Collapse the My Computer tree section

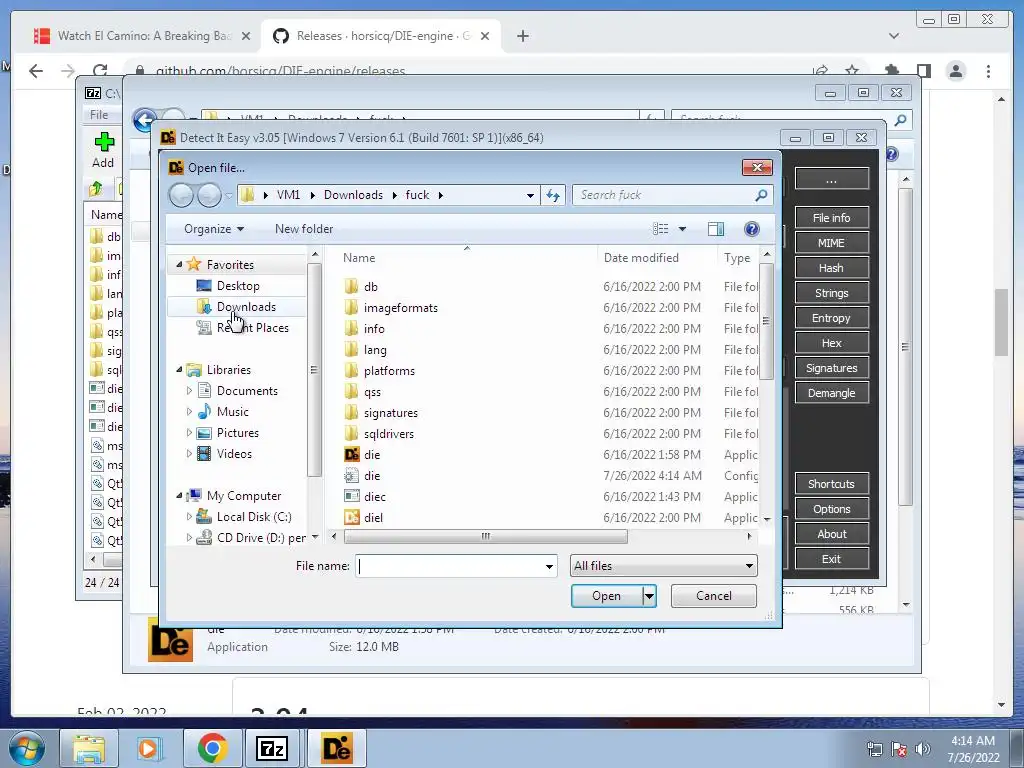(179, 496)
